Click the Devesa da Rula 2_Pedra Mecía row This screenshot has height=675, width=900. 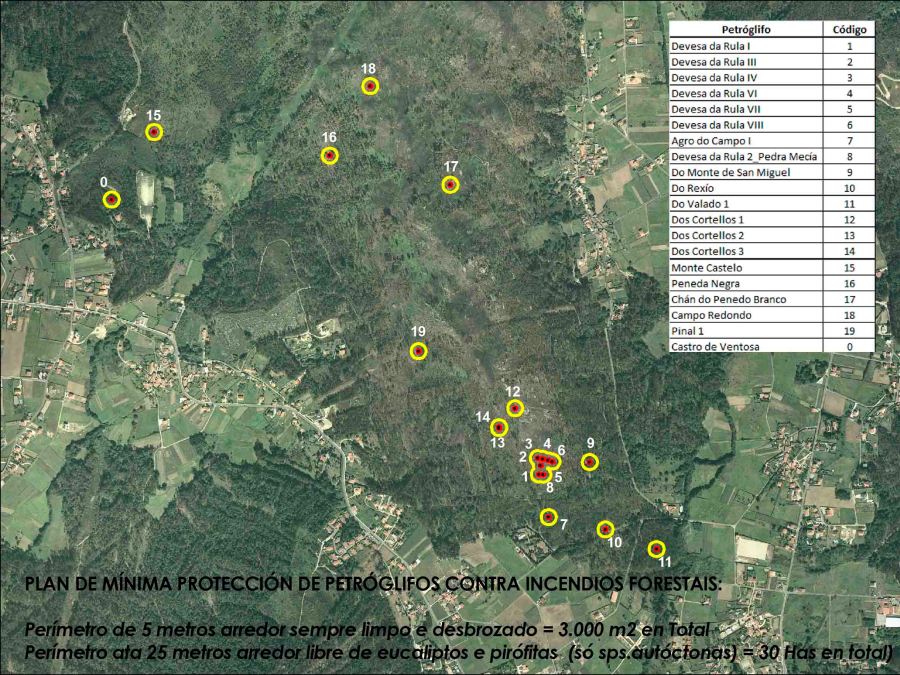(x=746, y=157)
